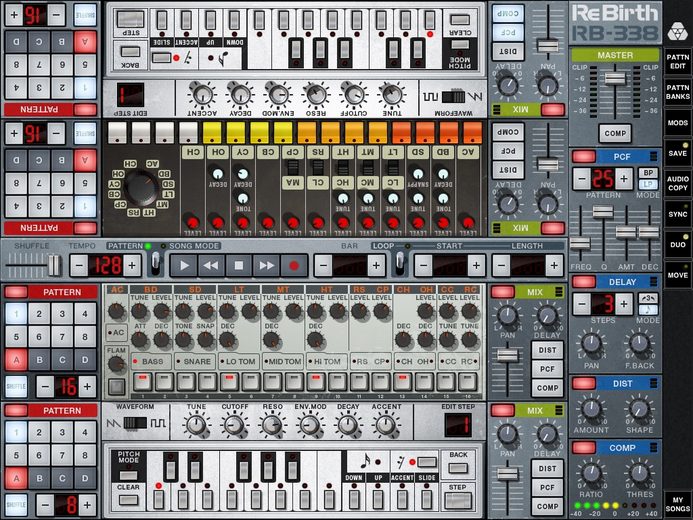
Task: Click the SAVE button in sidebar
Action: coord(678,153)
